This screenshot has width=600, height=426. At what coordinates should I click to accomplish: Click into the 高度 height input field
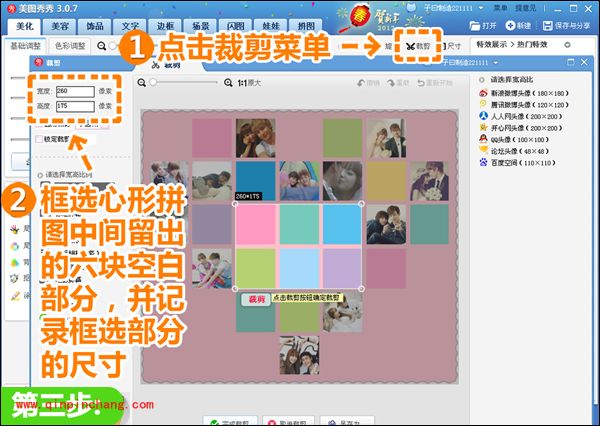[x=75, y=106]
